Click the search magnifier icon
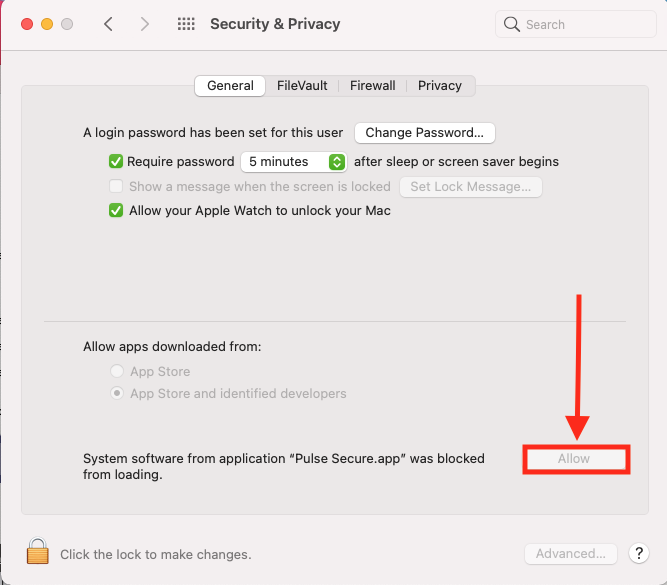667x585 pixels. point(512,24)
